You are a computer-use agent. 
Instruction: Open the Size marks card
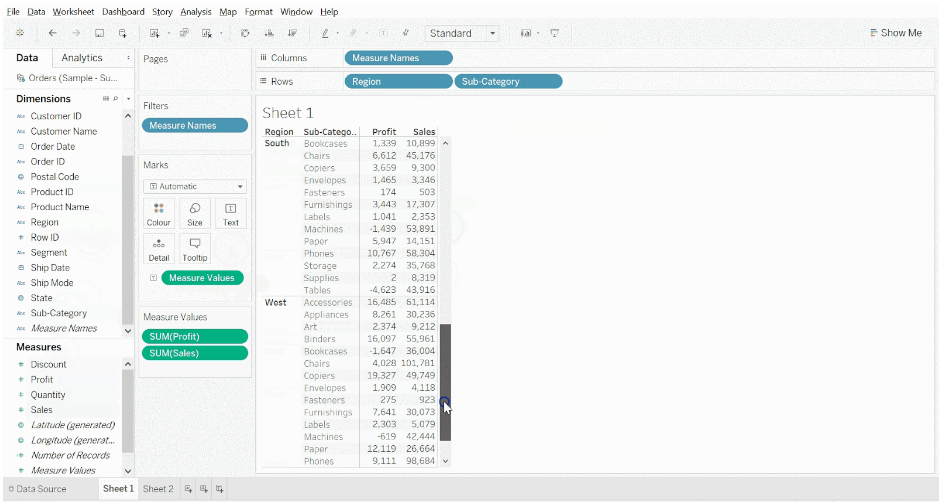pyautogui.click(x=195, y=214)
